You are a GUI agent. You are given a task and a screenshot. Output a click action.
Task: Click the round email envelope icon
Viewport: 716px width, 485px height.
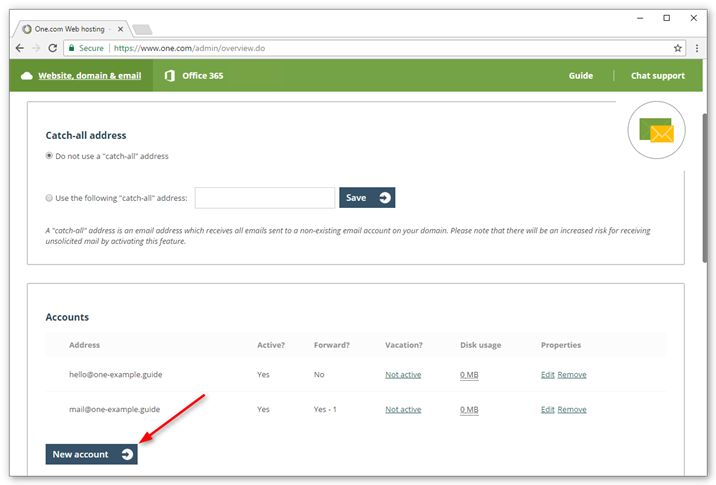point(656,130)
